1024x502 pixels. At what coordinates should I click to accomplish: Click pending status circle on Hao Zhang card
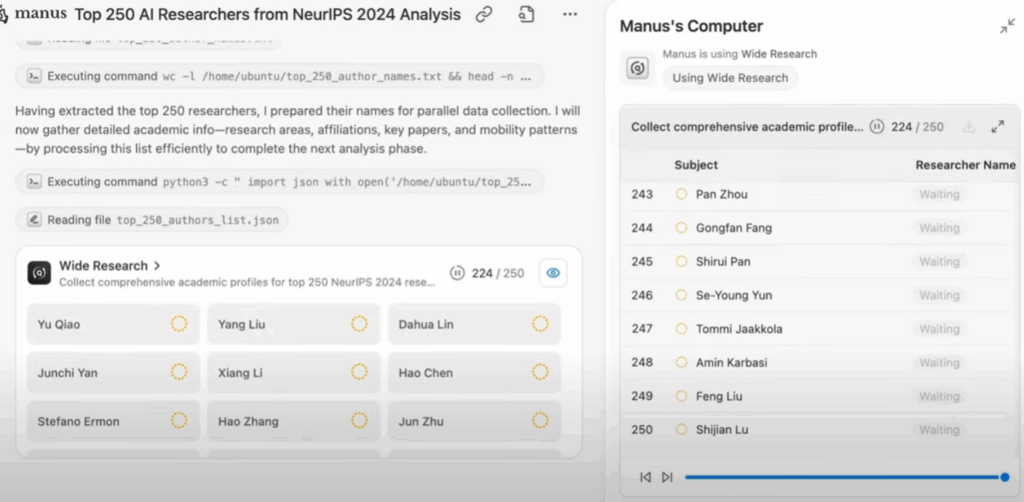[x=359, y=421]
